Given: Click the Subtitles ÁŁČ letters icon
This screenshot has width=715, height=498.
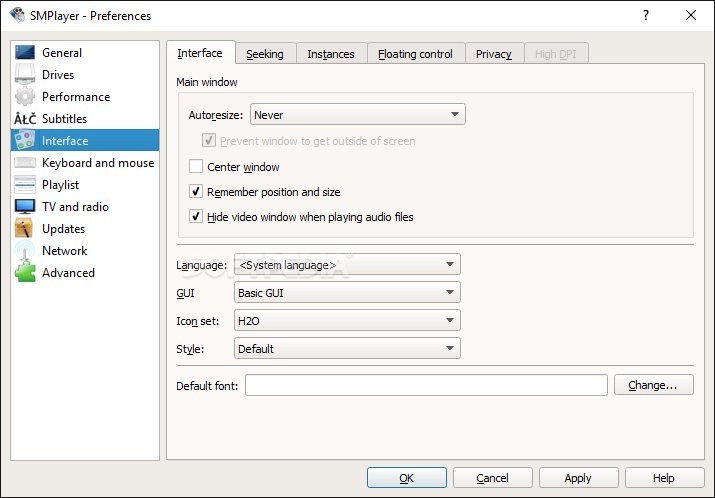Looking at the screenshot, I should [x=25, y=119].
